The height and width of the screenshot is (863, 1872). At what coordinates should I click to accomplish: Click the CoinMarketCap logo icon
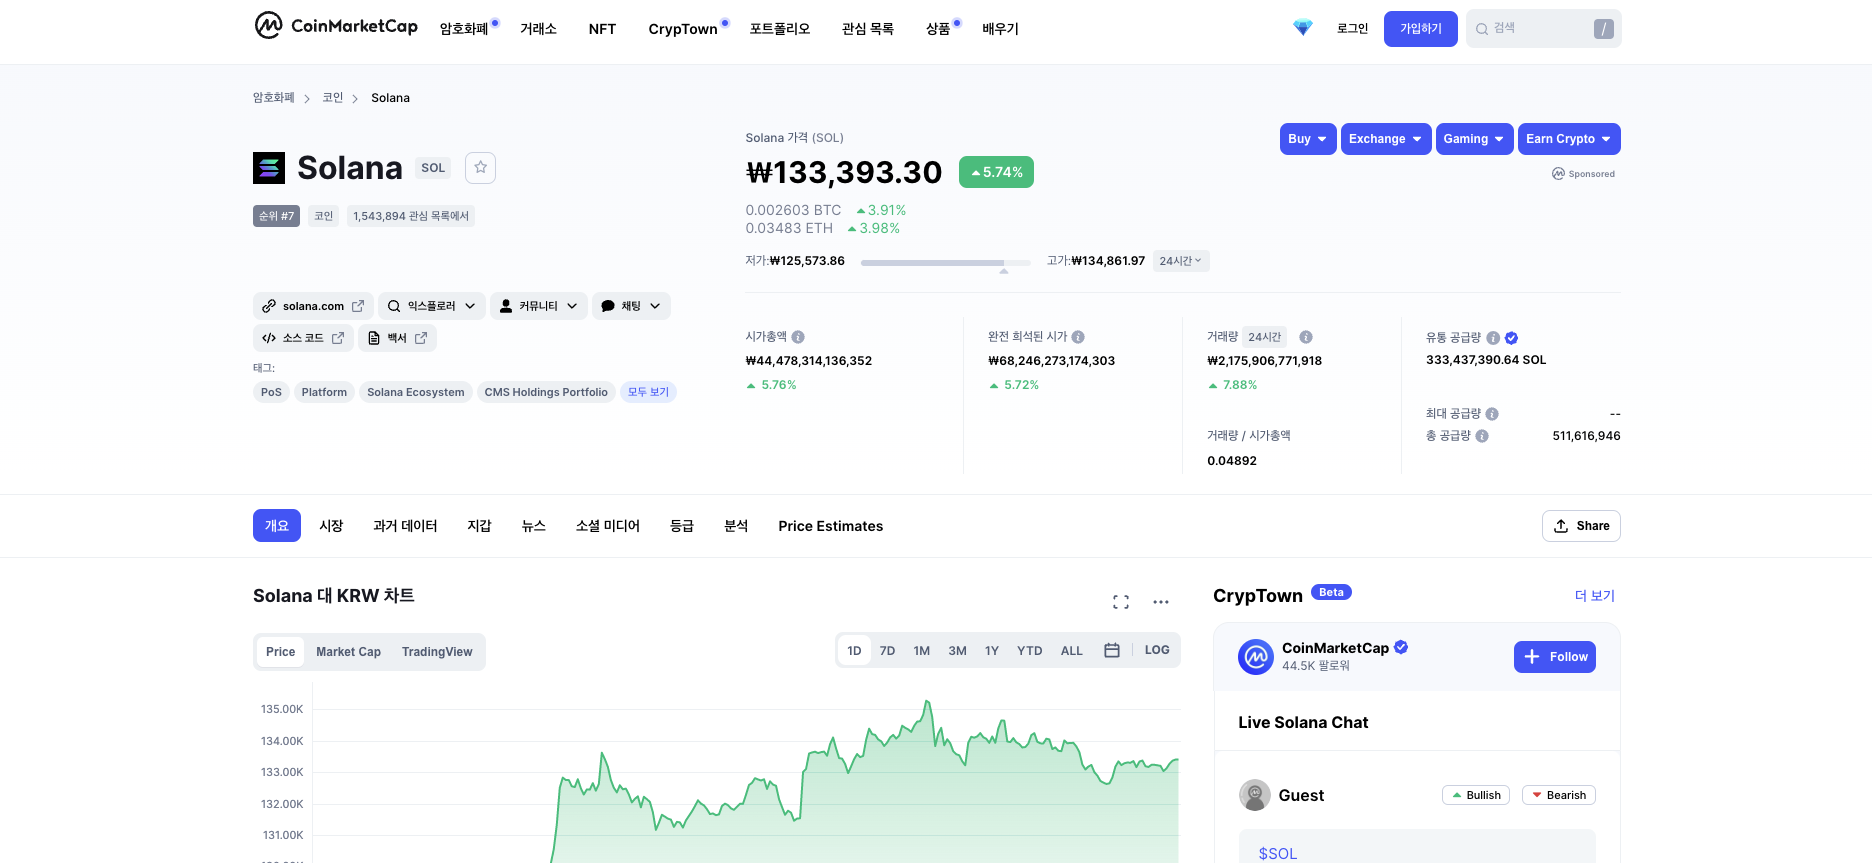[x=268, y=25]
